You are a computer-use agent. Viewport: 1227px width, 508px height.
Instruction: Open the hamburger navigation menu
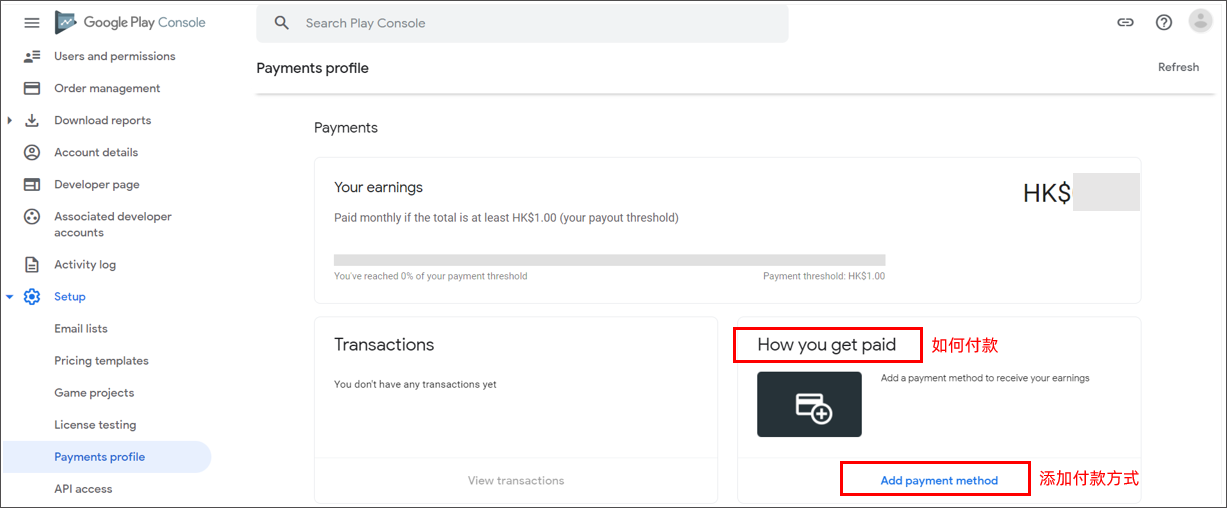tap(32, 22)
